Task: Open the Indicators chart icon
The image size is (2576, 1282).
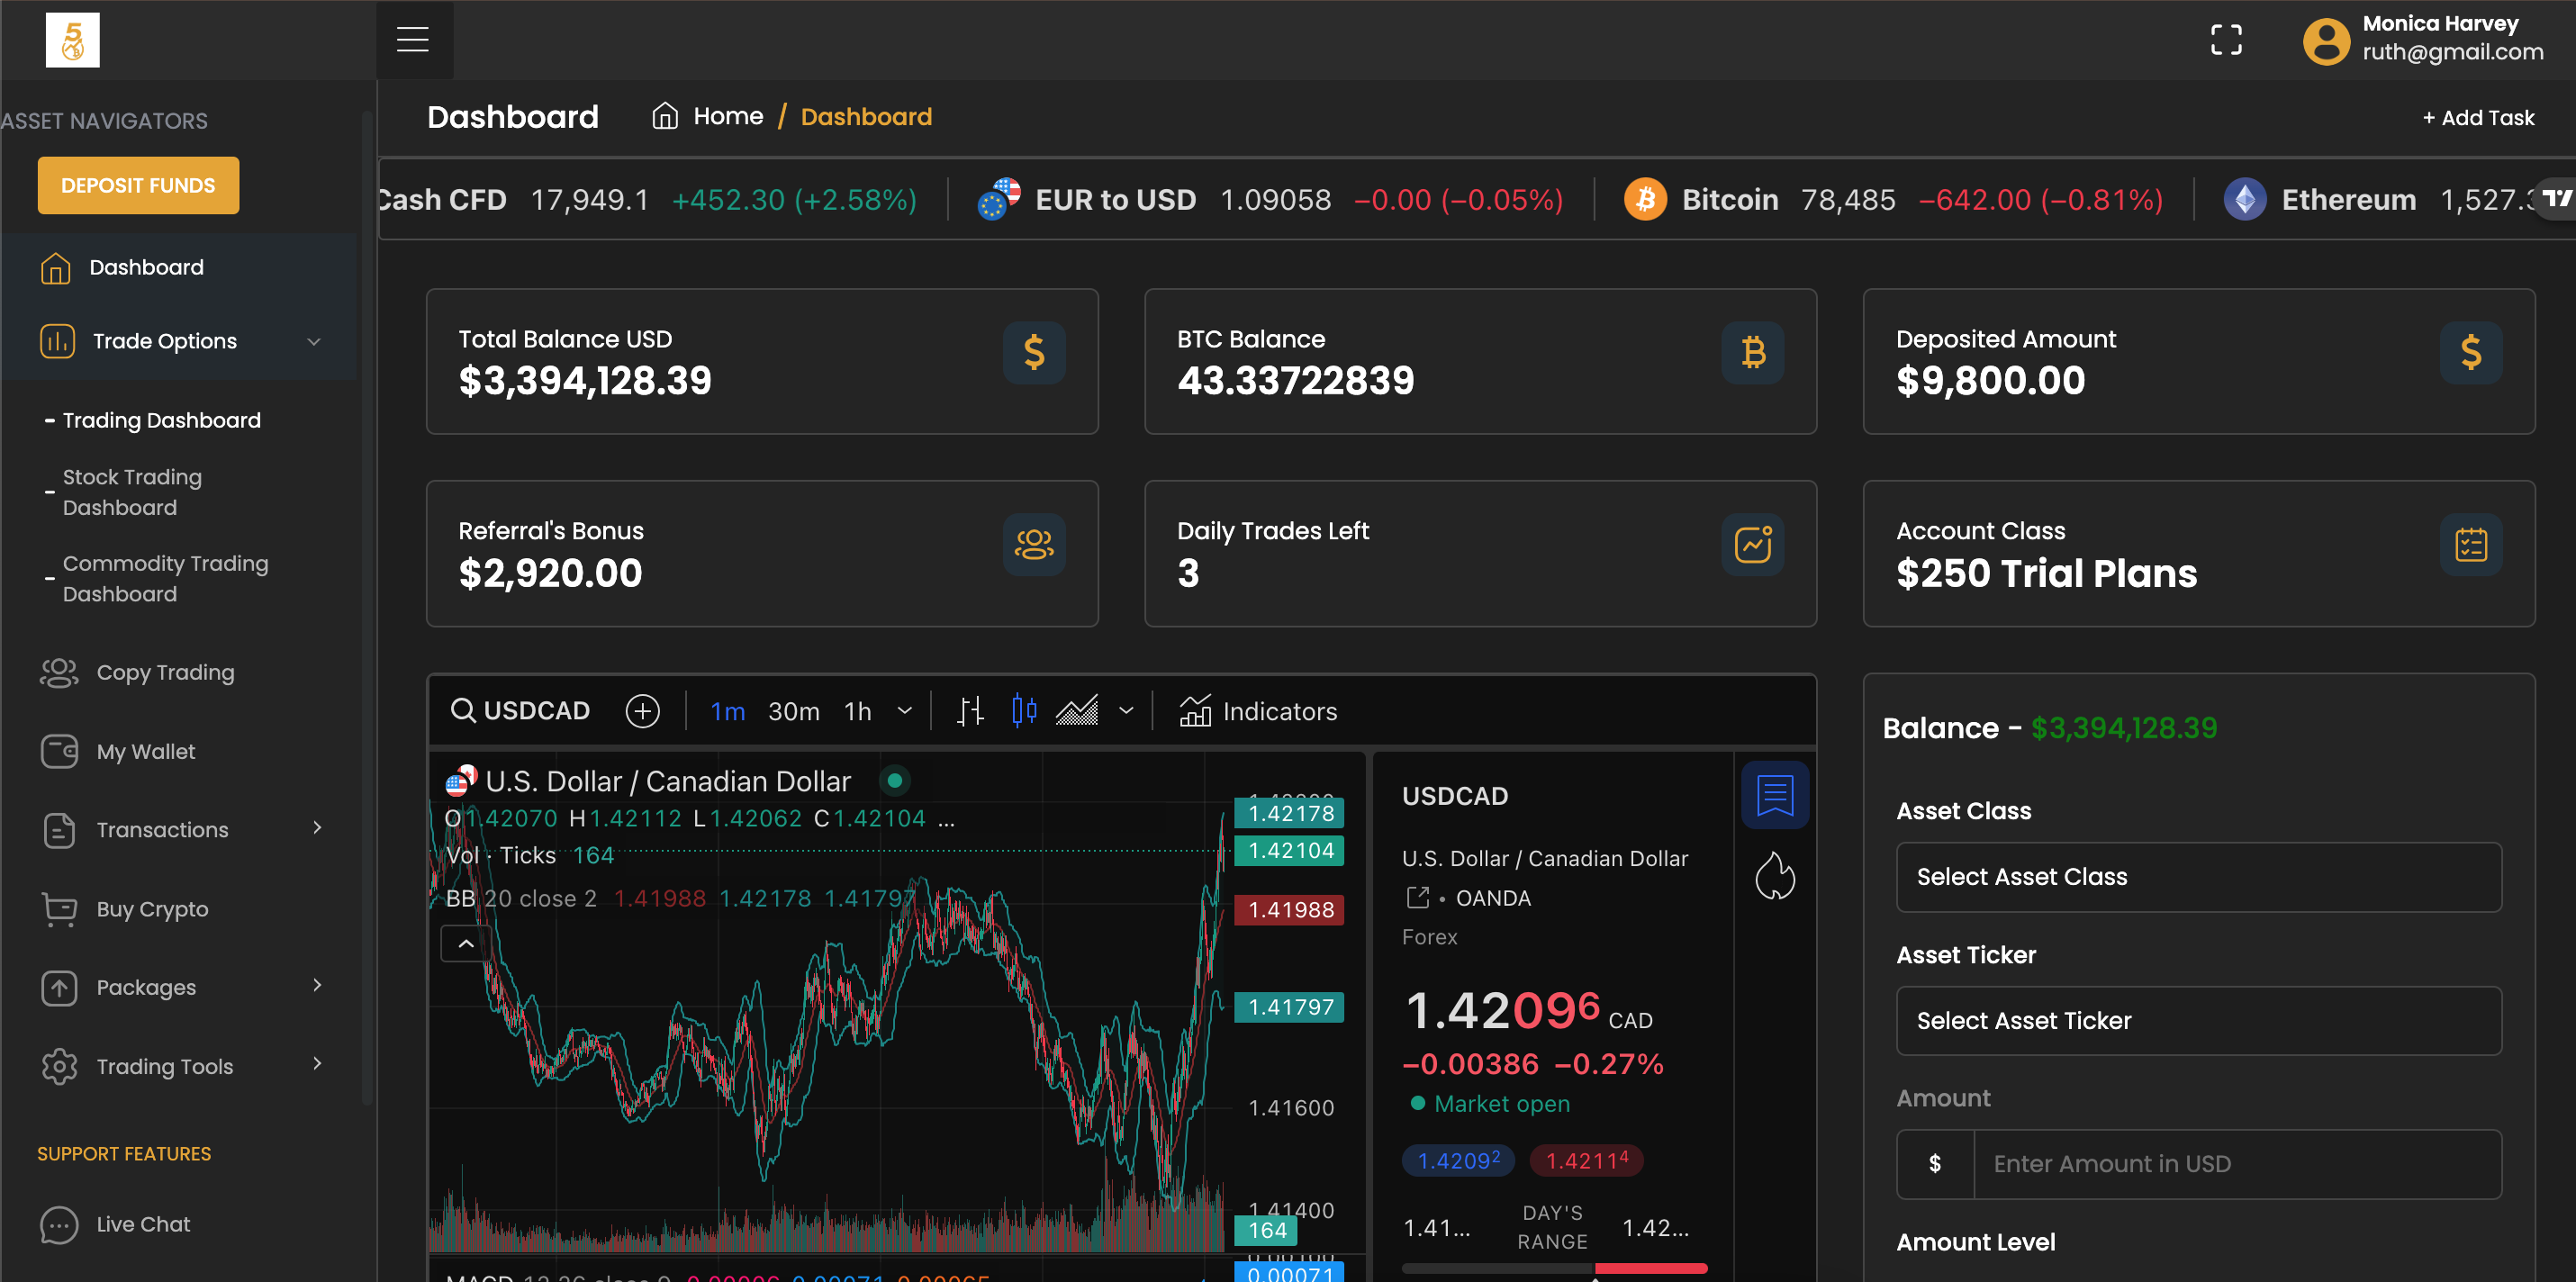Action: coord(1194,711)
